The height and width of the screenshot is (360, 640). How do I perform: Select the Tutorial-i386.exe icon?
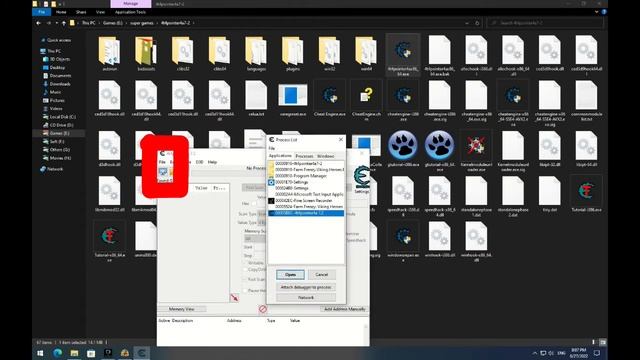[586, 191]
